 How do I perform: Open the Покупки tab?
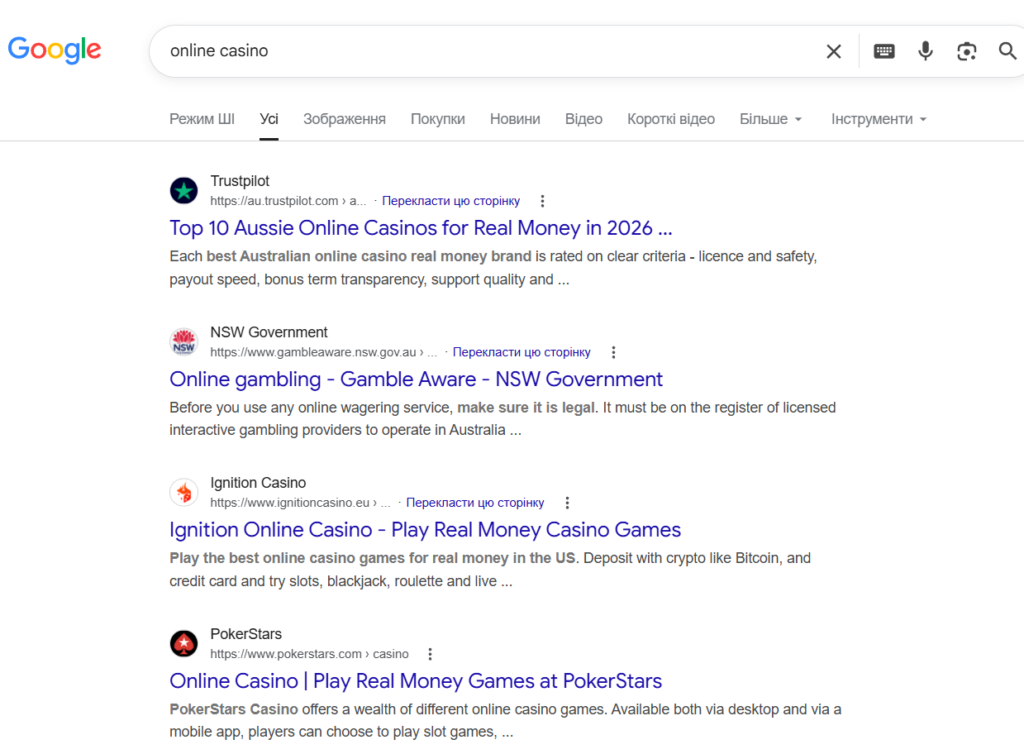438,119
